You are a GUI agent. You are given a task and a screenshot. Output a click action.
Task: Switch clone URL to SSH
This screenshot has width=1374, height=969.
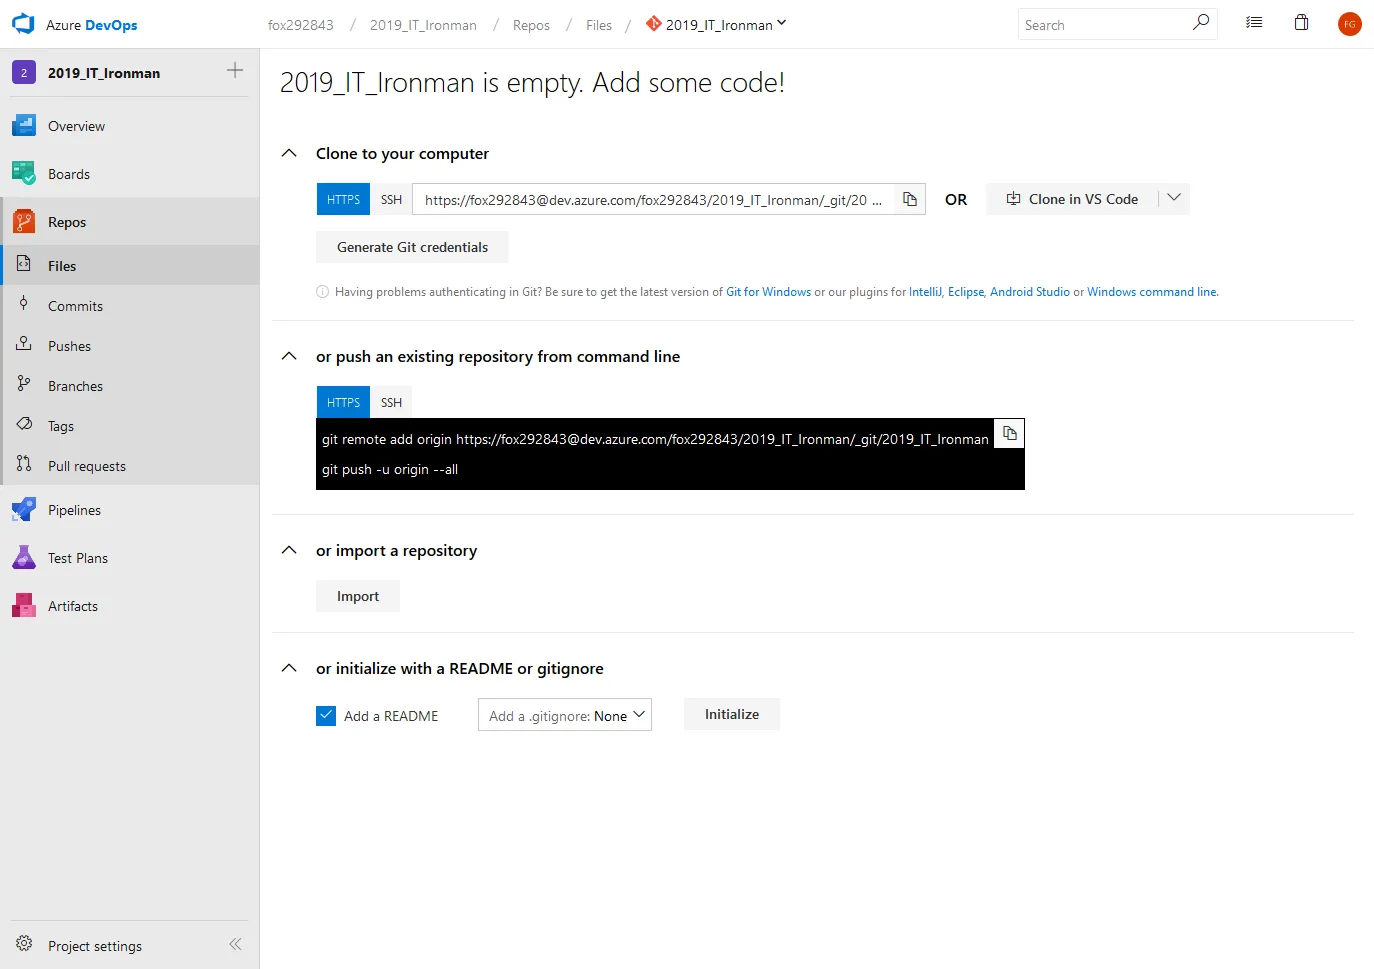391,200
